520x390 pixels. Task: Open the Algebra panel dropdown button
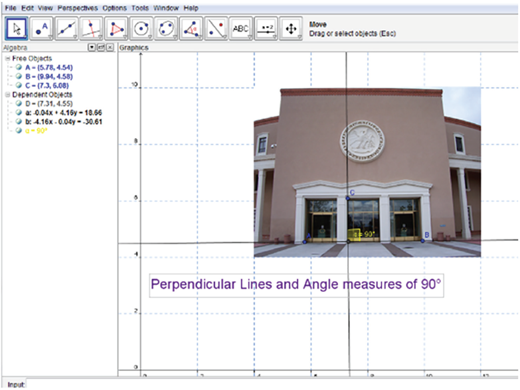tap(92, 47)
